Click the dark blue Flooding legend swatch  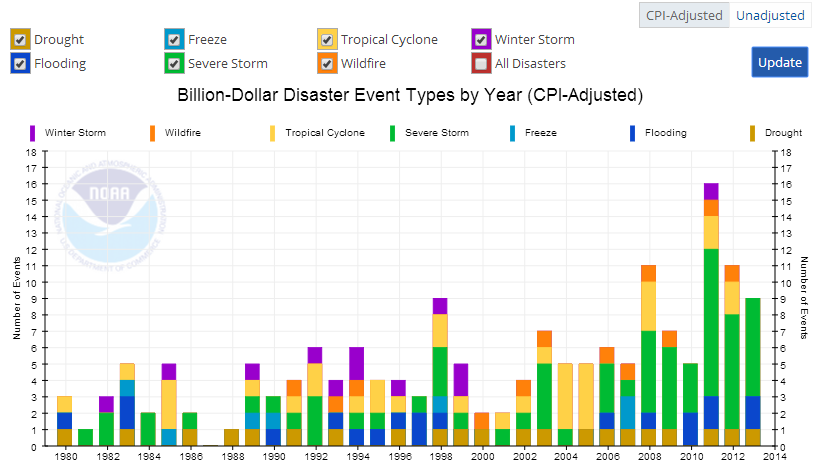point(633,133)
